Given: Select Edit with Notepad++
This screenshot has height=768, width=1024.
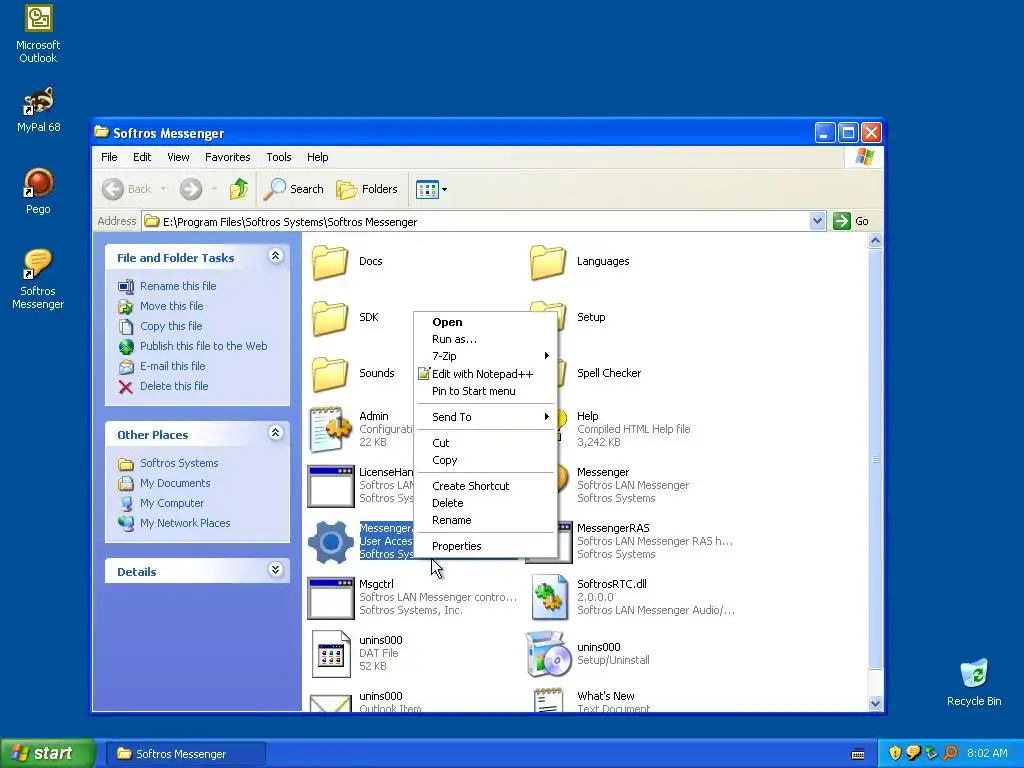Looking at the screenshot, I should 485,374.
